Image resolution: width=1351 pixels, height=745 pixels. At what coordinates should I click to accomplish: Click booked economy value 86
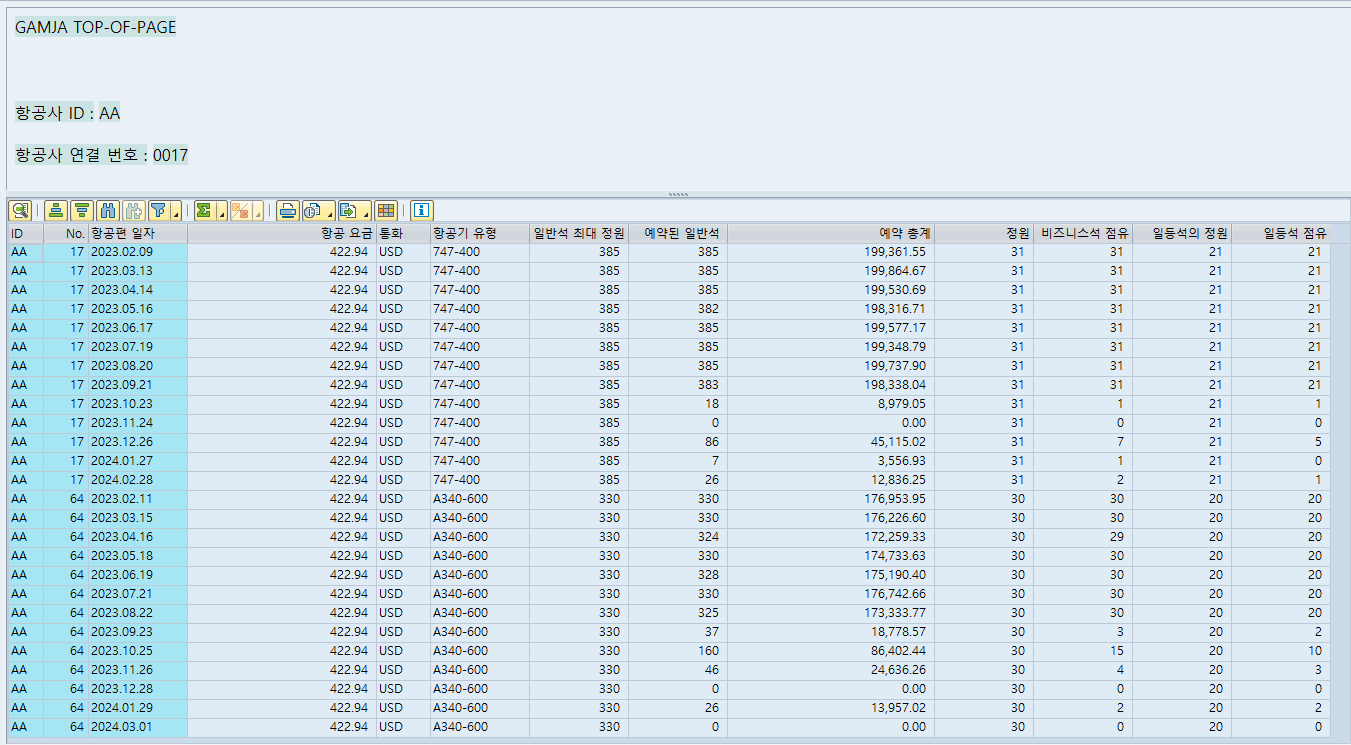point(678,442)
